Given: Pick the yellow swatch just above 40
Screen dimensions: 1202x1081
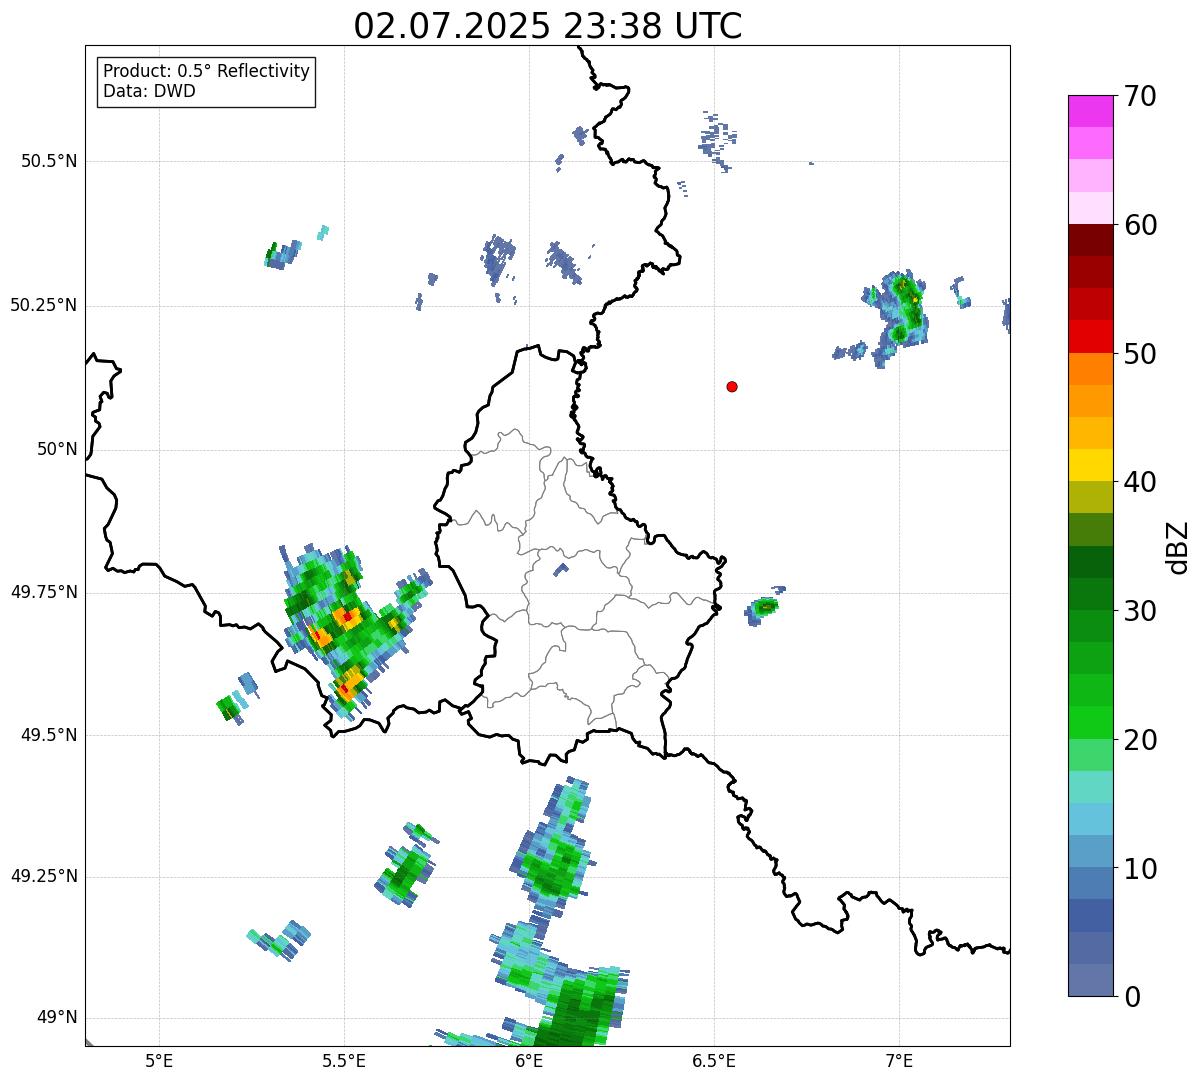Looking at the screenshot, I should [x=1091, y=465].
